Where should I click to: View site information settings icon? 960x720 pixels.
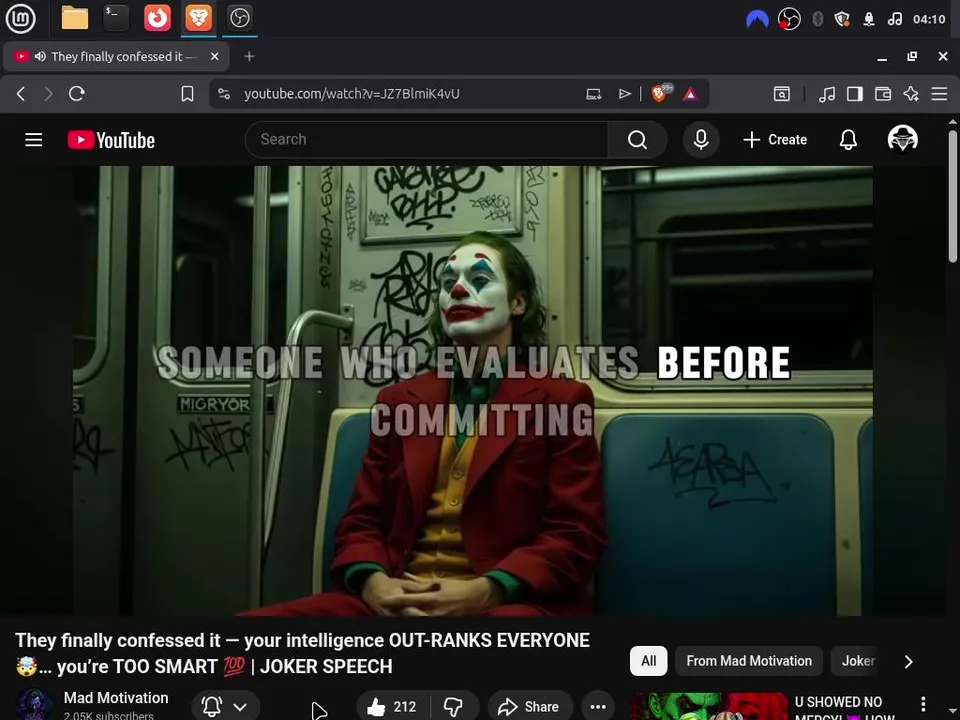coord(224,94)
